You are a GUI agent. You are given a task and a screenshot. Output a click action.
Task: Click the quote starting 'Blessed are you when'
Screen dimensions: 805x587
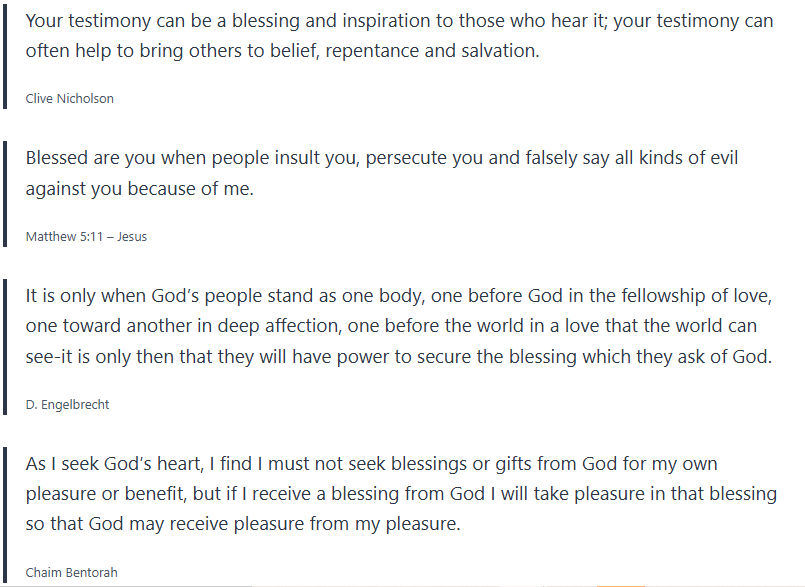(x=382, y=158)
